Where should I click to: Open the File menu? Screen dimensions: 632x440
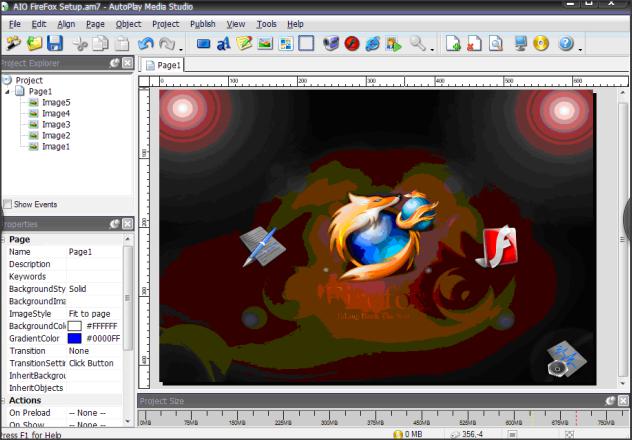[15, 24]
